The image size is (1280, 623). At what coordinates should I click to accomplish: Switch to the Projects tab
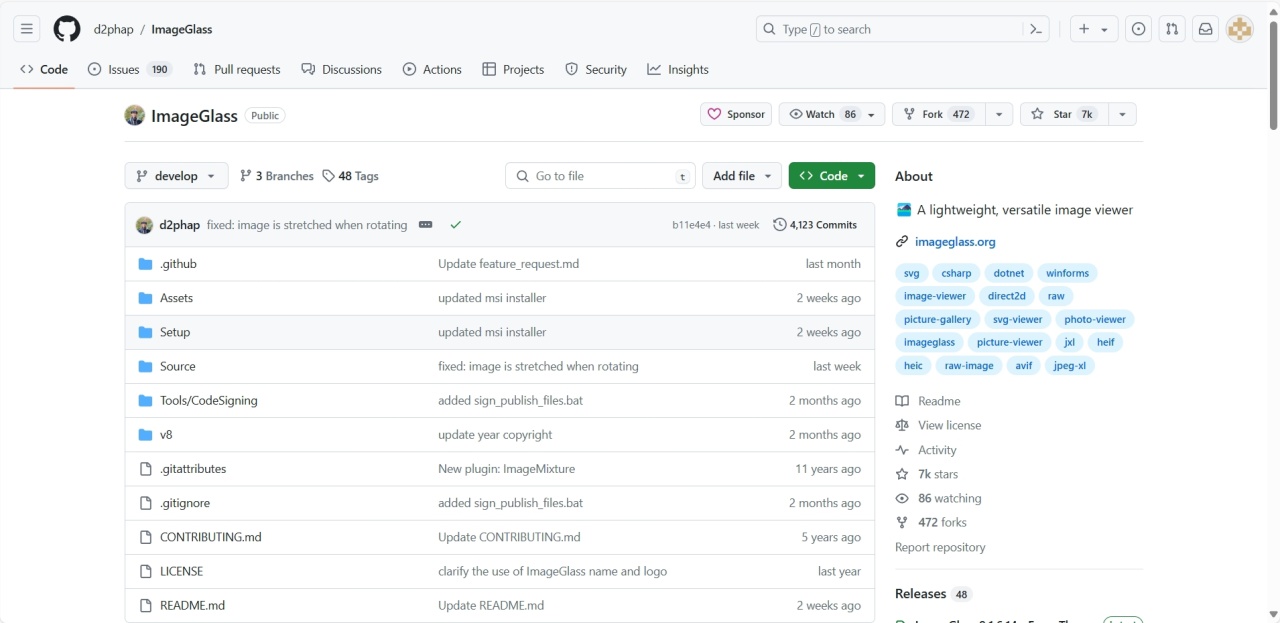pyautogui.click(x=513, y=70)
